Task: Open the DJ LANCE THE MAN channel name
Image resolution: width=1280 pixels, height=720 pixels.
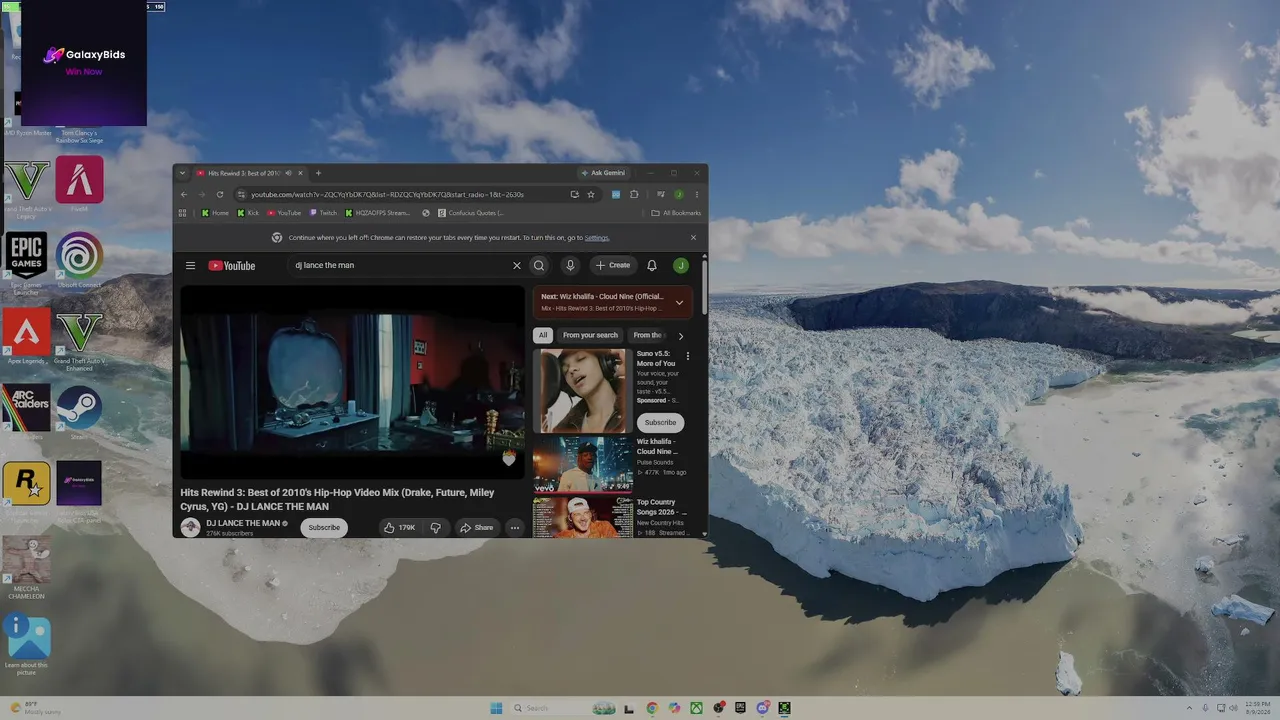Action: click(x=243, y=523)
